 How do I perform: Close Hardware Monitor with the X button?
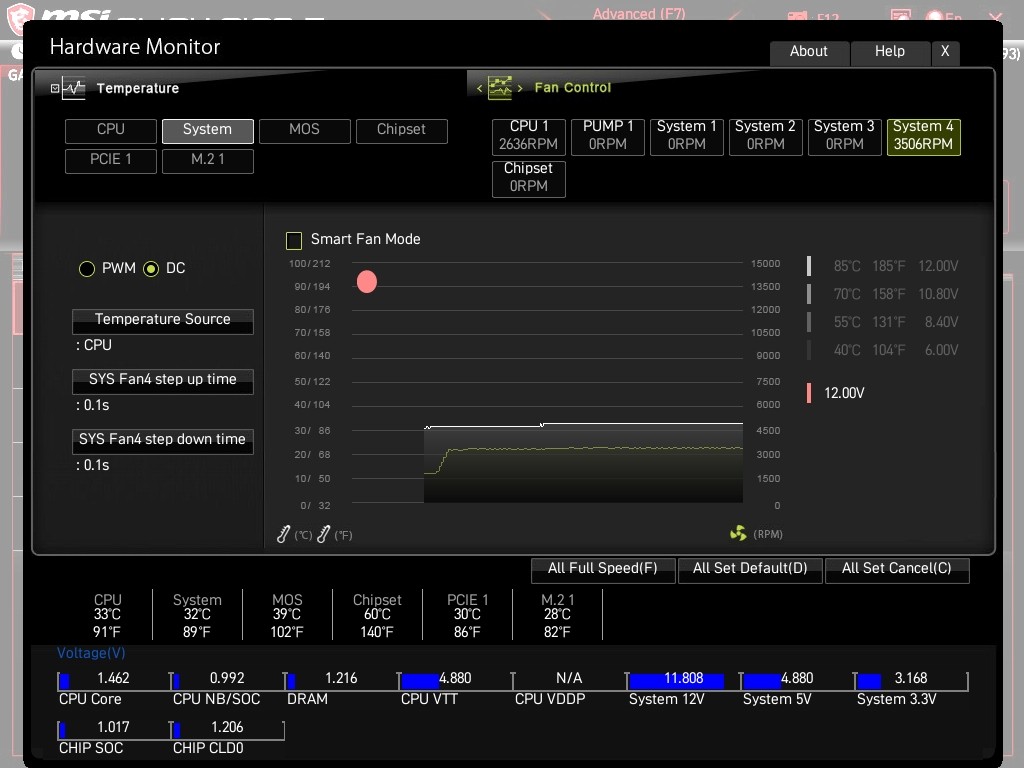pyautogui.click(x=944, y=52)
